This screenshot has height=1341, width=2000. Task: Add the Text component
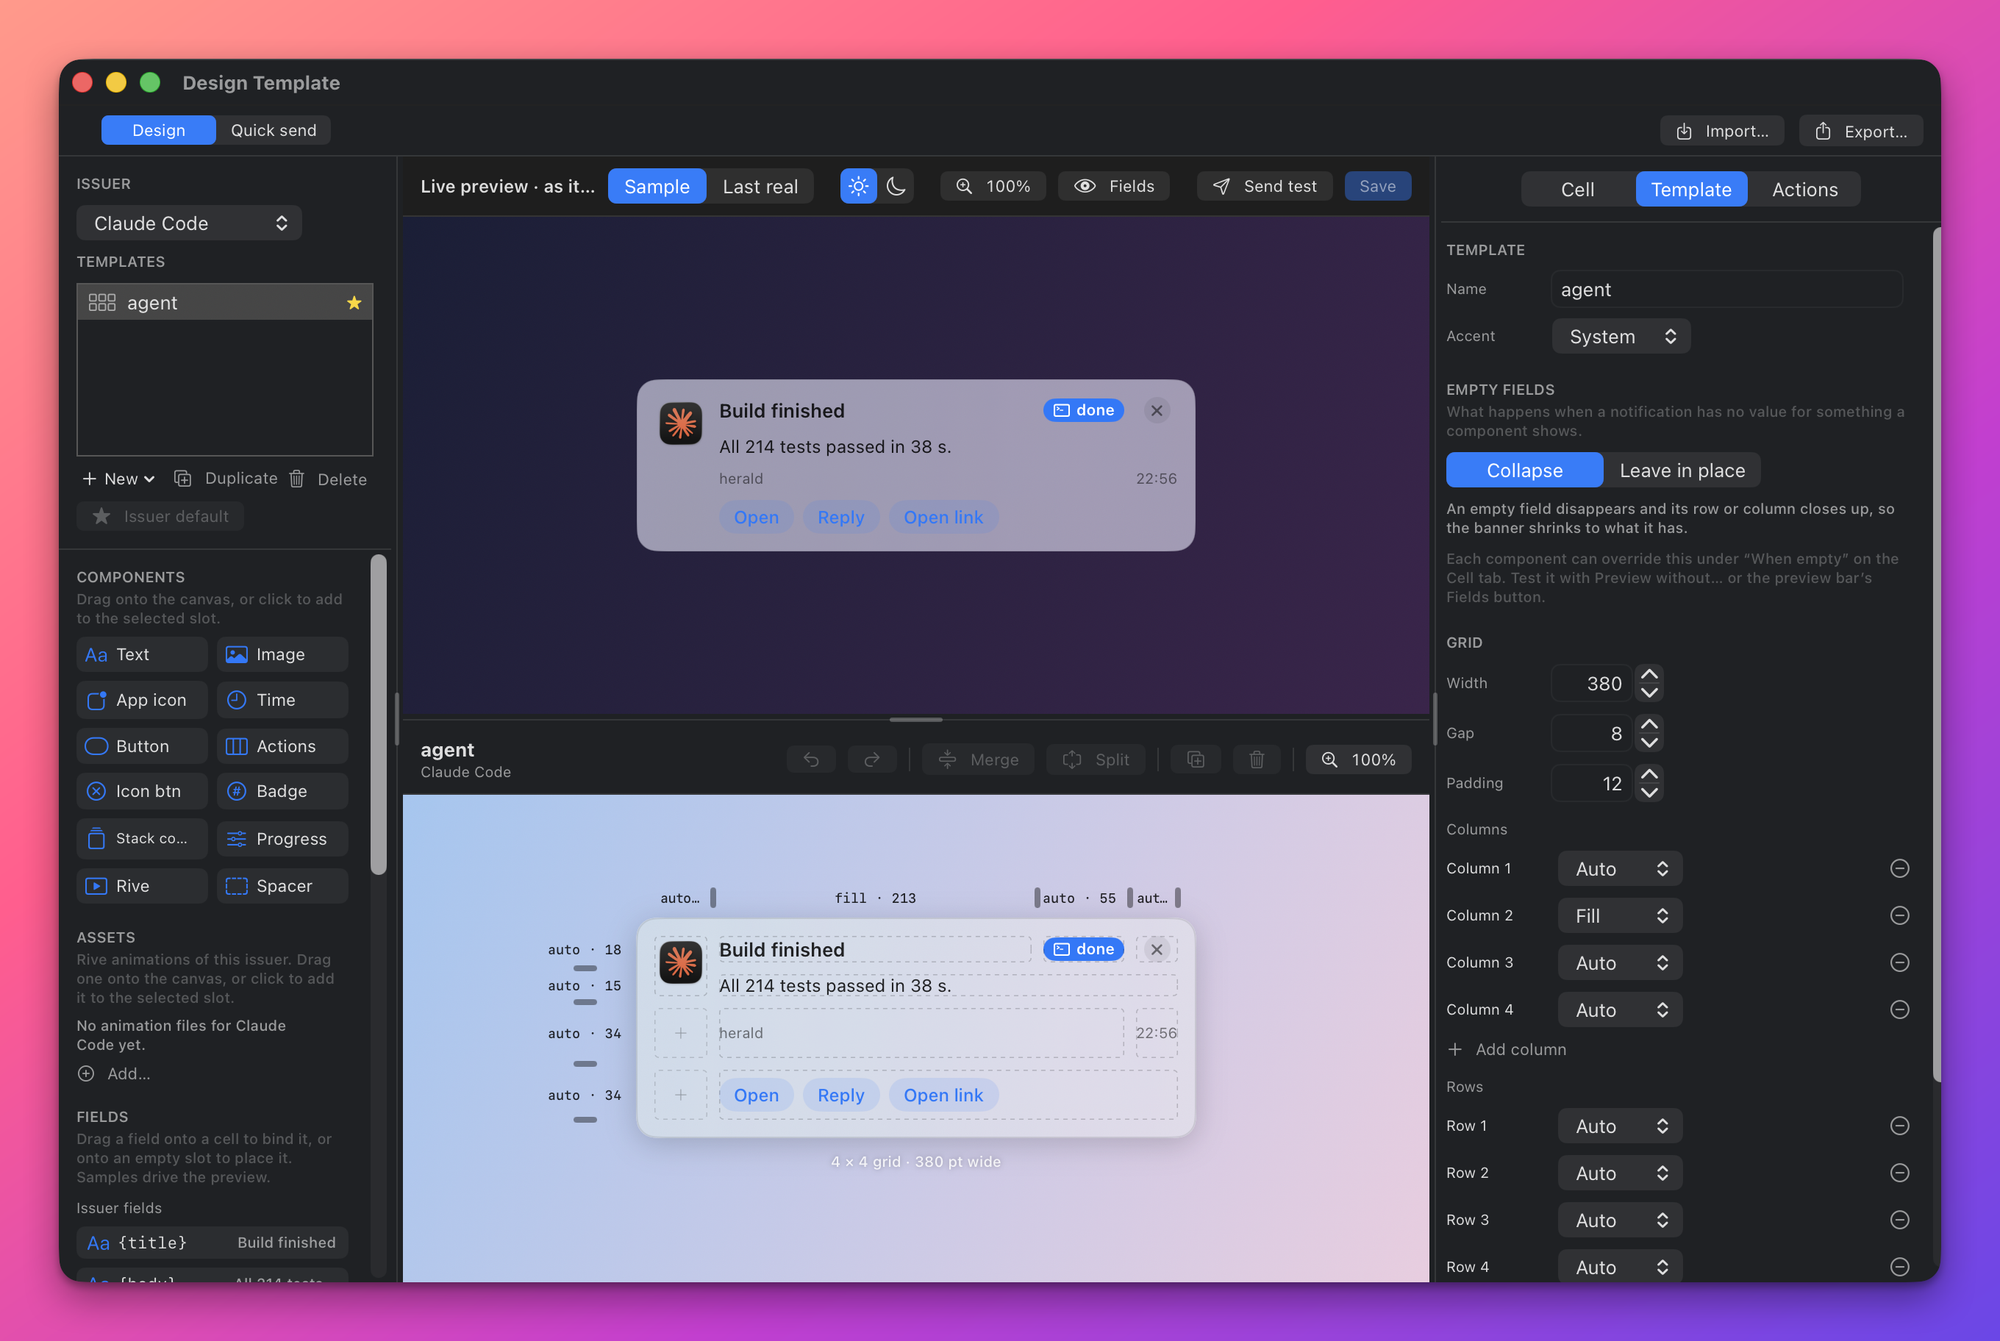(x=142, y=655)
